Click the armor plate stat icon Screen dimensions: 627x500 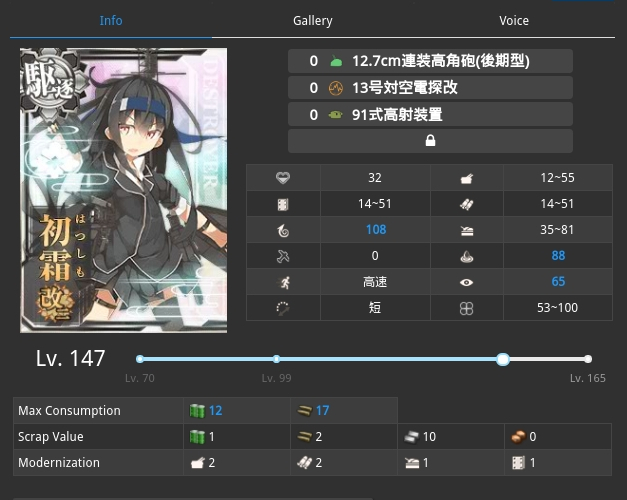click(283, 204)
